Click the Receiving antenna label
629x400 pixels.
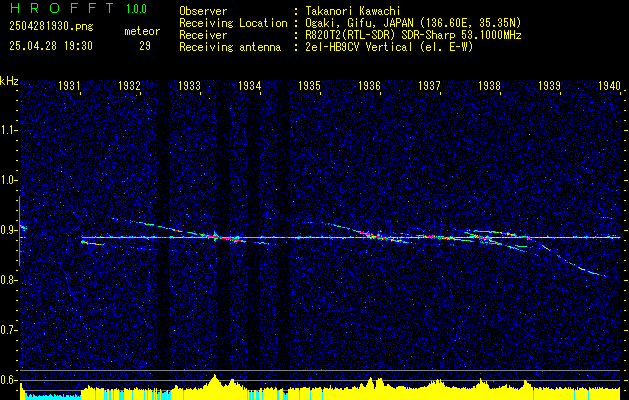click(x=230, y=47)
